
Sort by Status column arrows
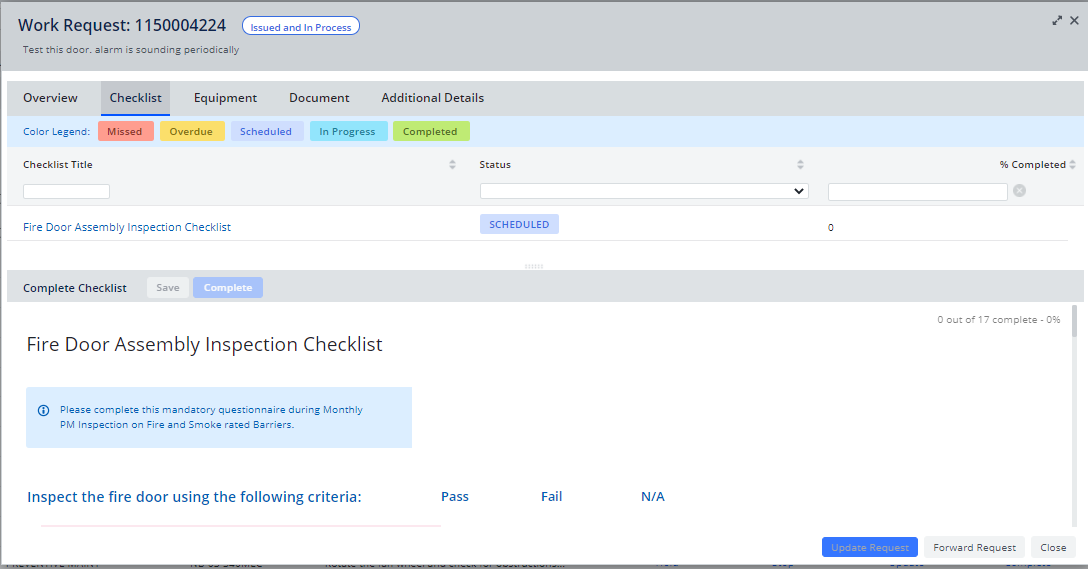tap(800, 165)
